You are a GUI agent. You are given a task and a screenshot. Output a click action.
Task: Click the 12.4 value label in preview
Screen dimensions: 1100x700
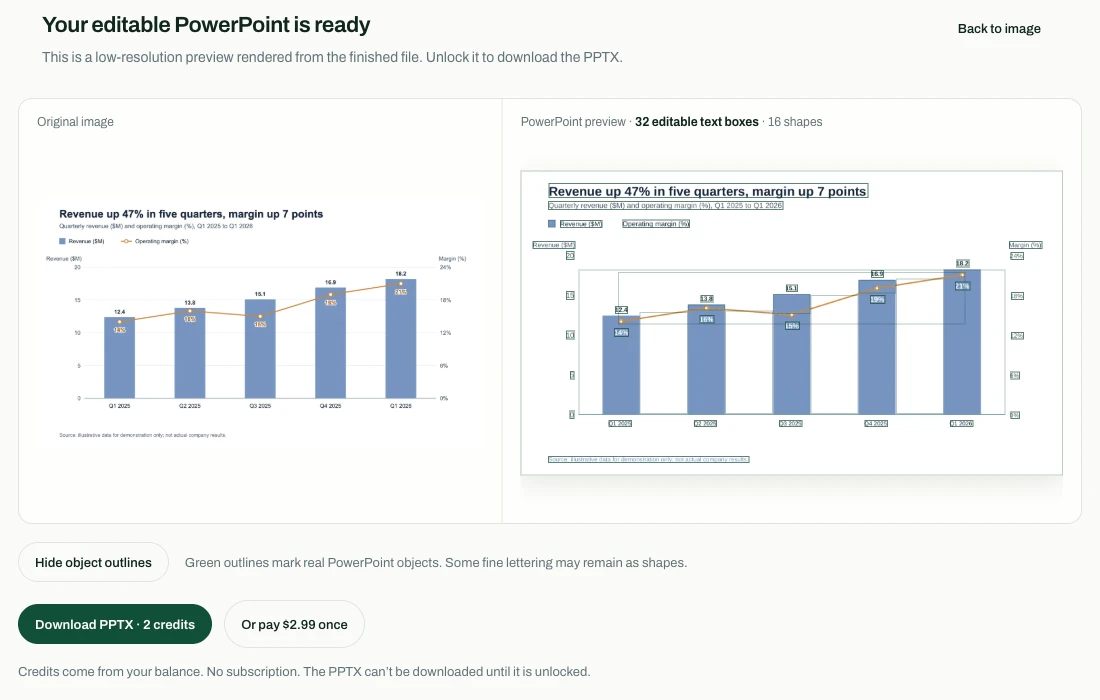(621, 309)
